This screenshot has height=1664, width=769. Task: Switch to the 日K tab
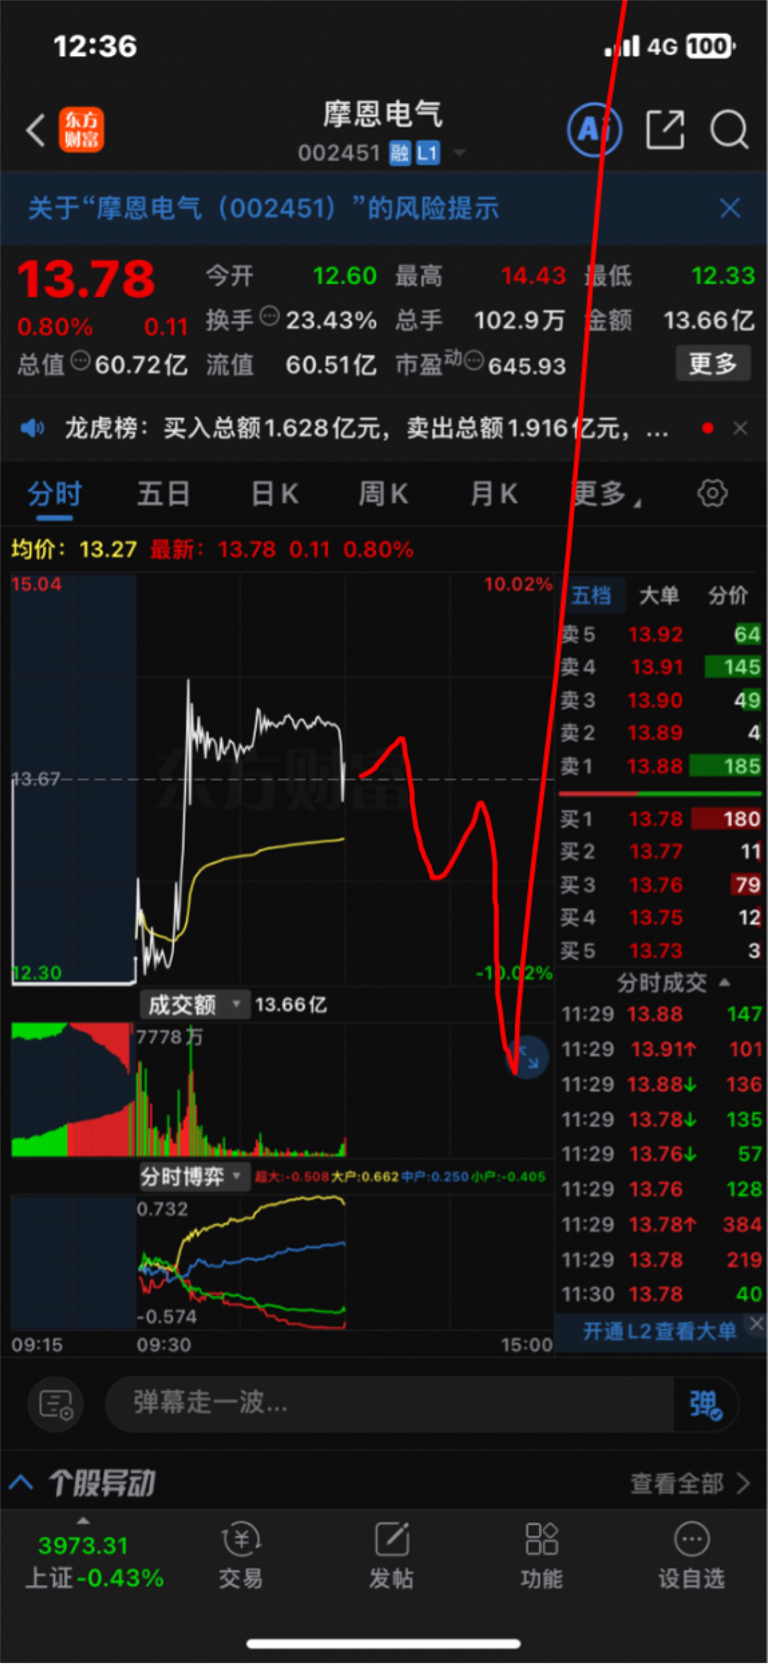click(x=274, y=493)
